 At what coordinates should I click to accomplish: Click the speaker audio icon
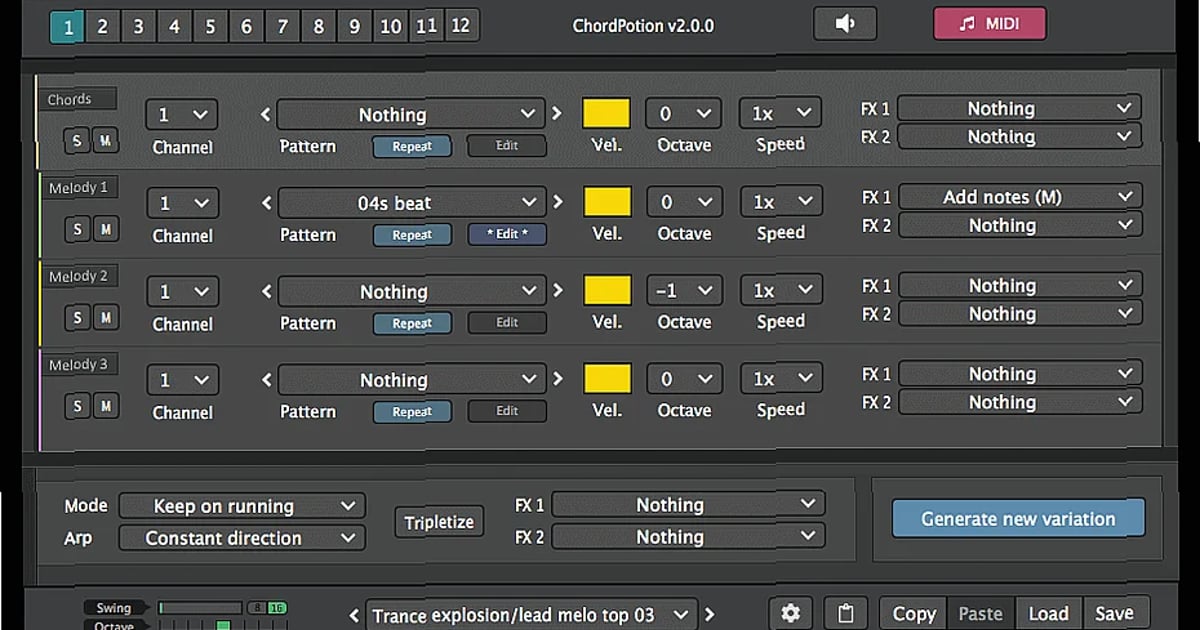[845, 22]
